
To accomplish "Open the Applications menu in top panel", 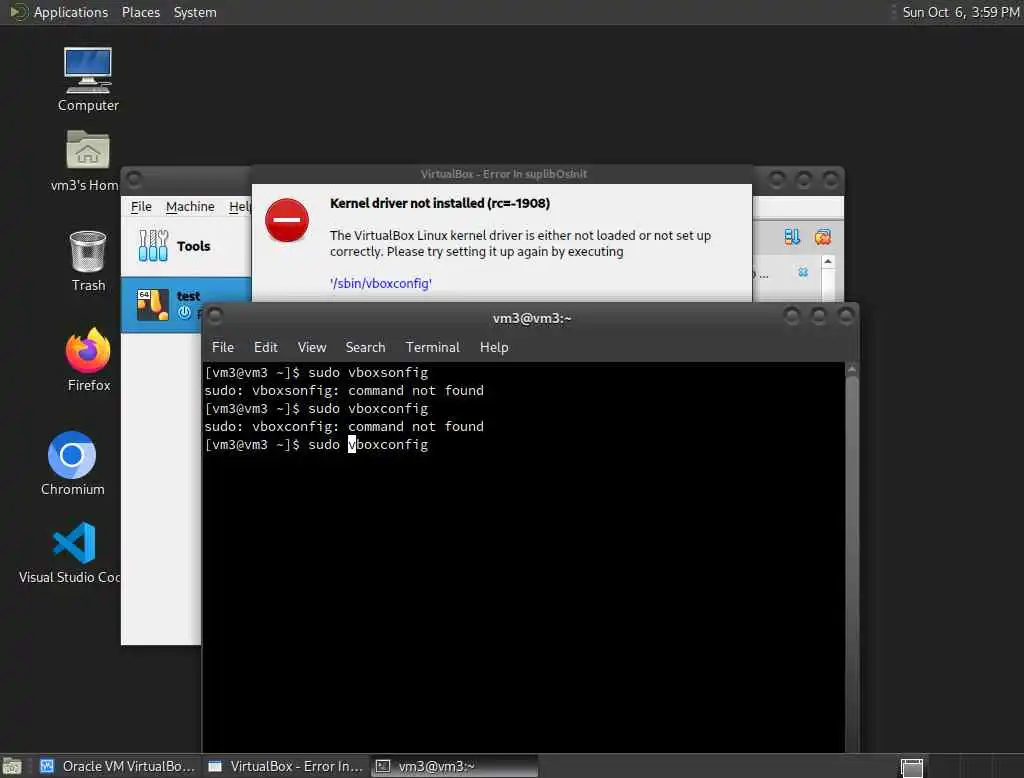I will [x=71, y=12].
